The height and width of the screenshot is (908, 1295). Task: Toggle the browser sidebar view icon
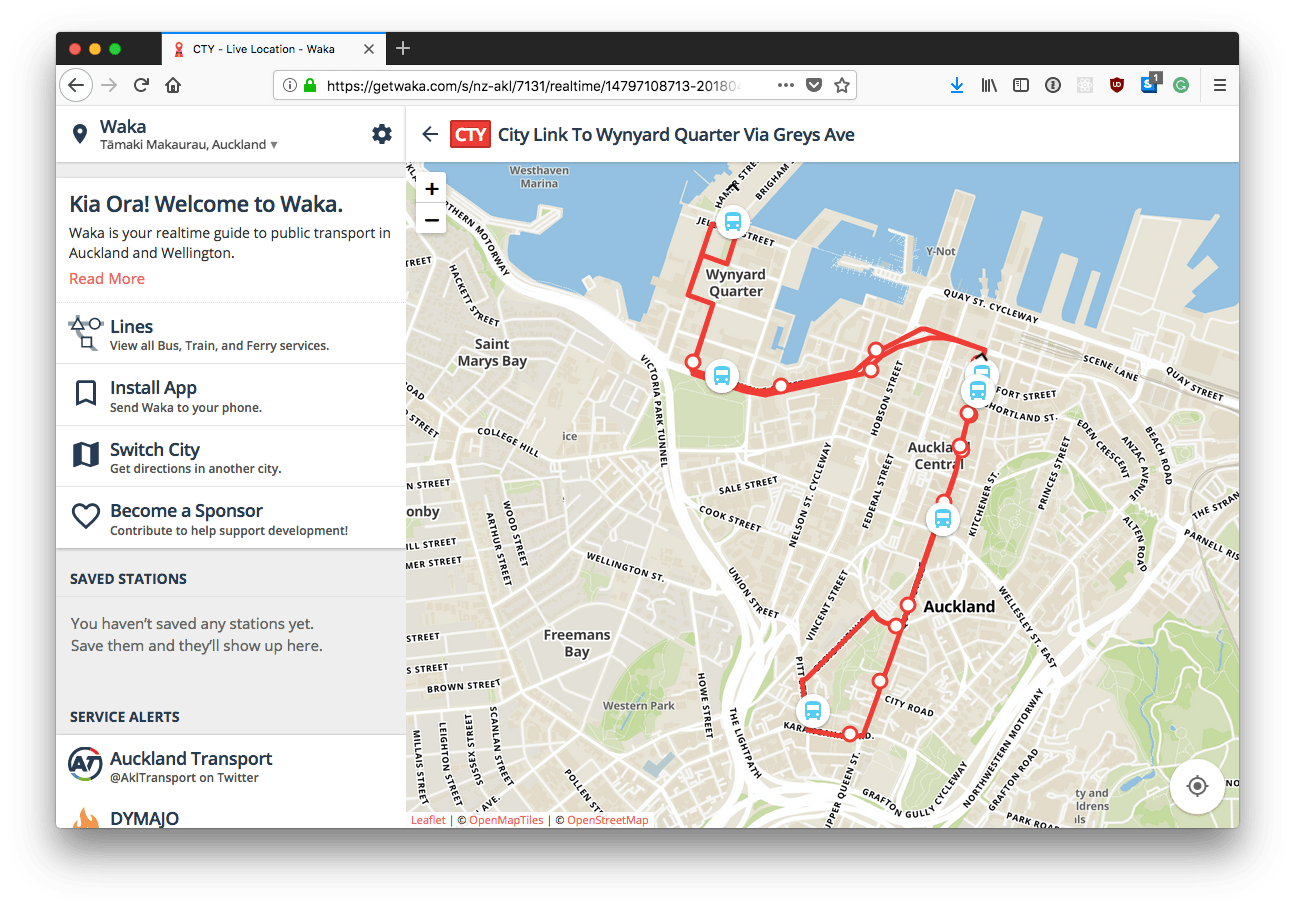pos(1020,86)
